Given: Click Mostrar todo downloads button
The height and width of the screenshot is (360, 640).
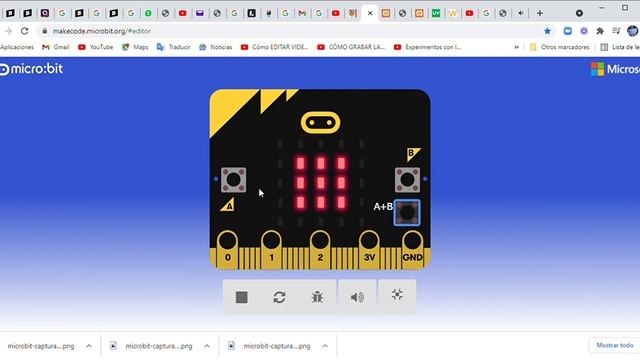Looking at the screenshot, I should (615, 345).
